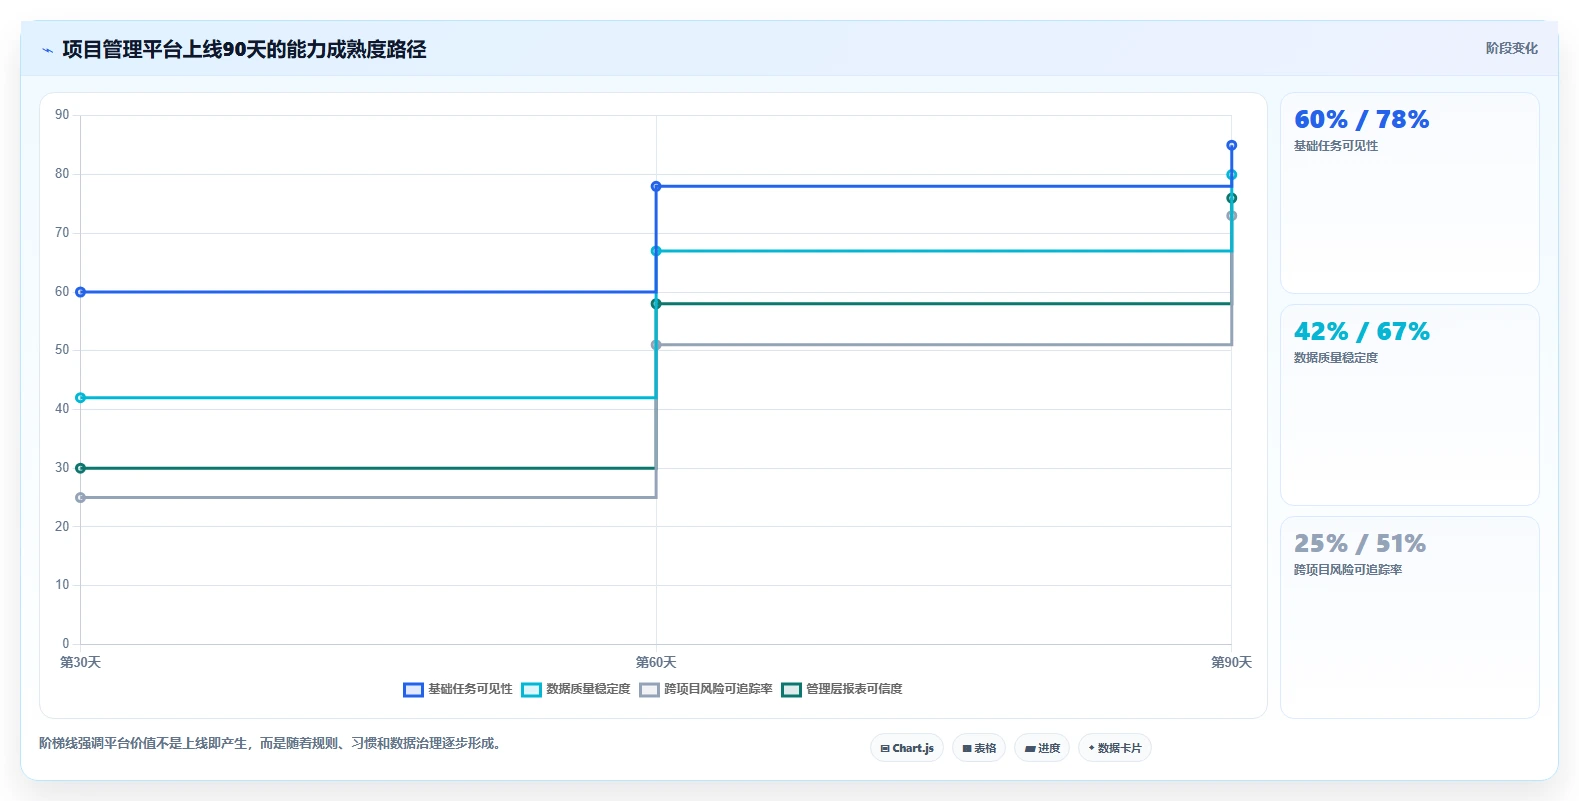Click the 进度 tag chip
Image resolution: width=1579 pixels, height=801 pixels.
(x=1042, y=748)
